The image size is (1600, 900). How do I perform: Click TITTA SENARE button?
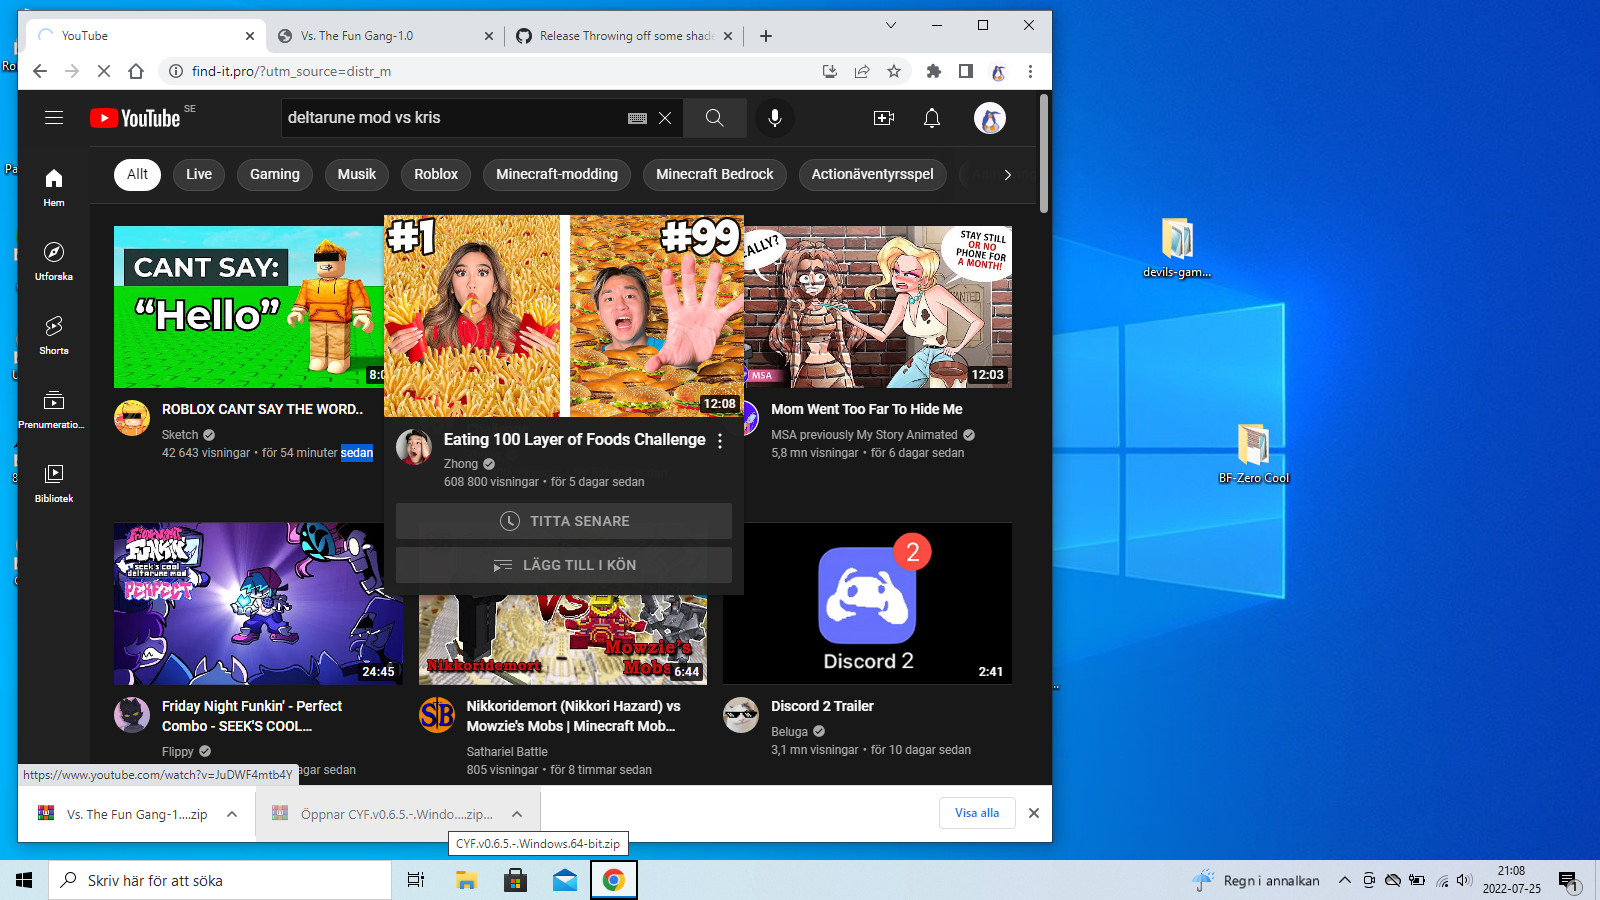point(564,521)
